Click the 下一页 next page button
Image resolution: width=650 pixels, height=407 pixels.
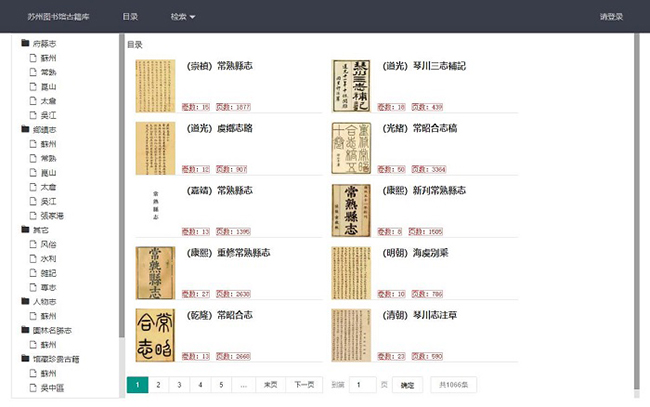[302, 384]
